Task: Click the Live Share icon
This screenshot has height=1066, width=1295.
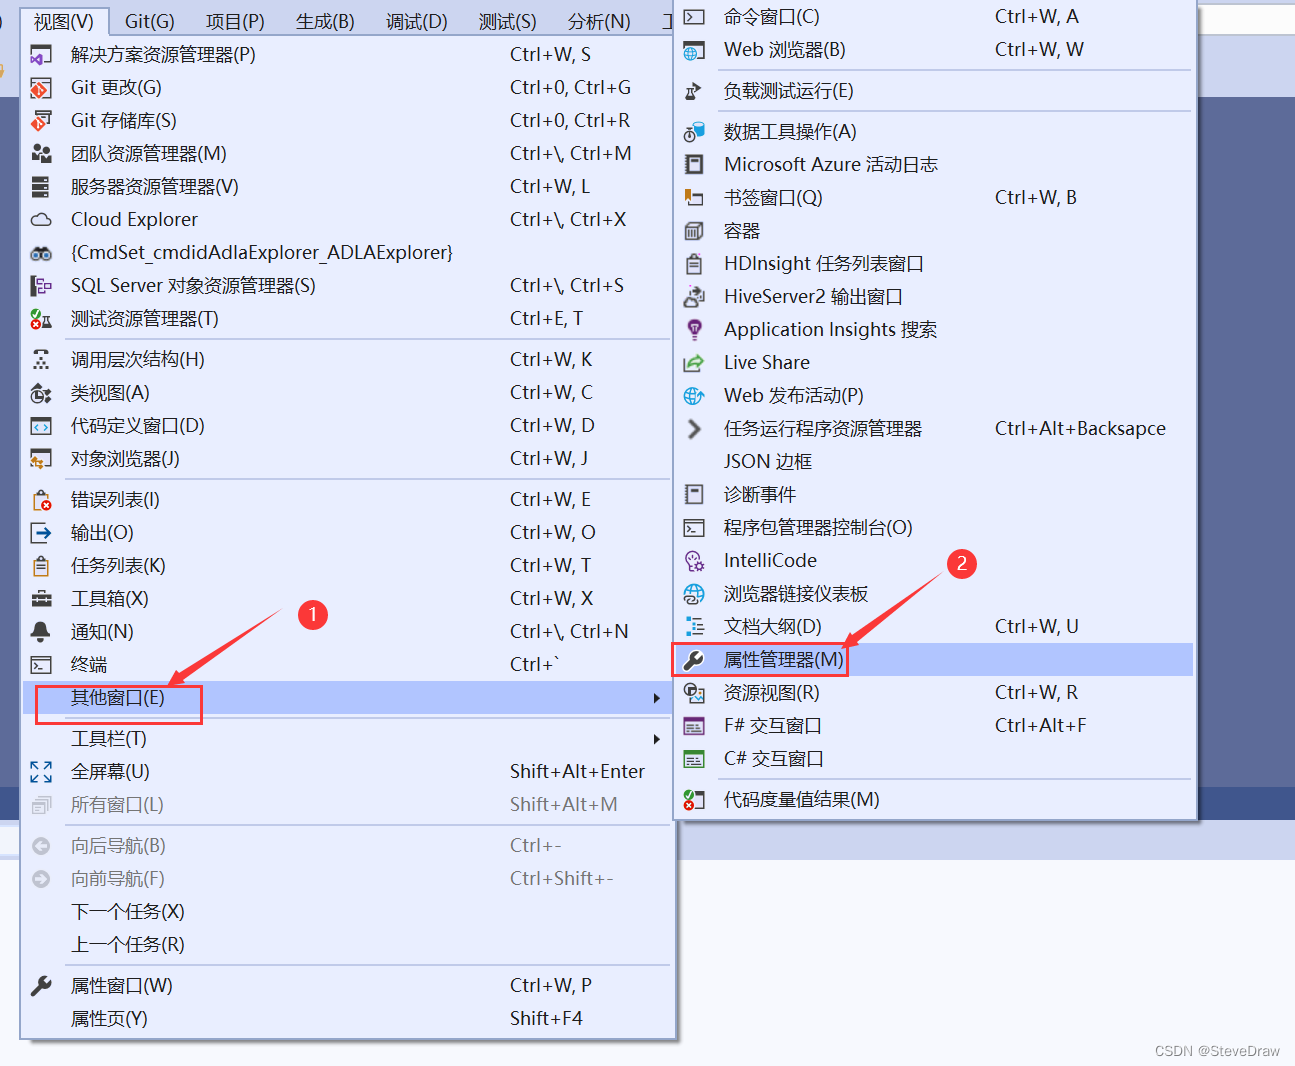Action: pos(694,363)
